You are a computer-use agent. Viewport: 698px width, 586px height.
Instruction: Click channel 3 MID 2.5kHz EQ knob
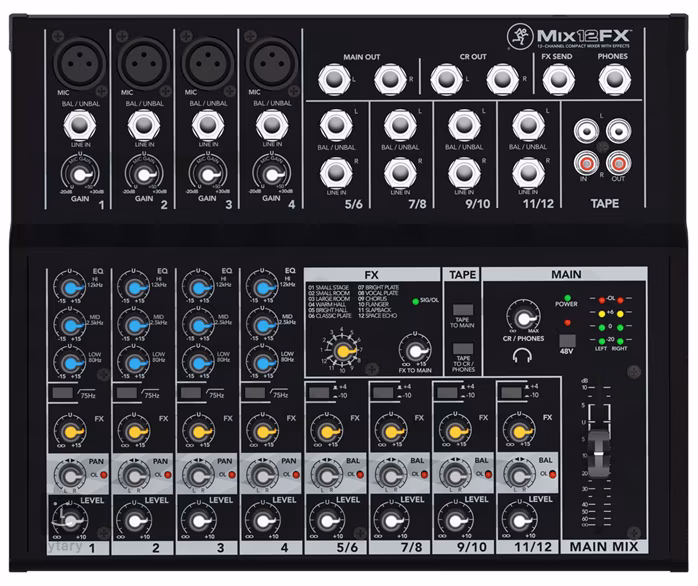click(195, 324)
